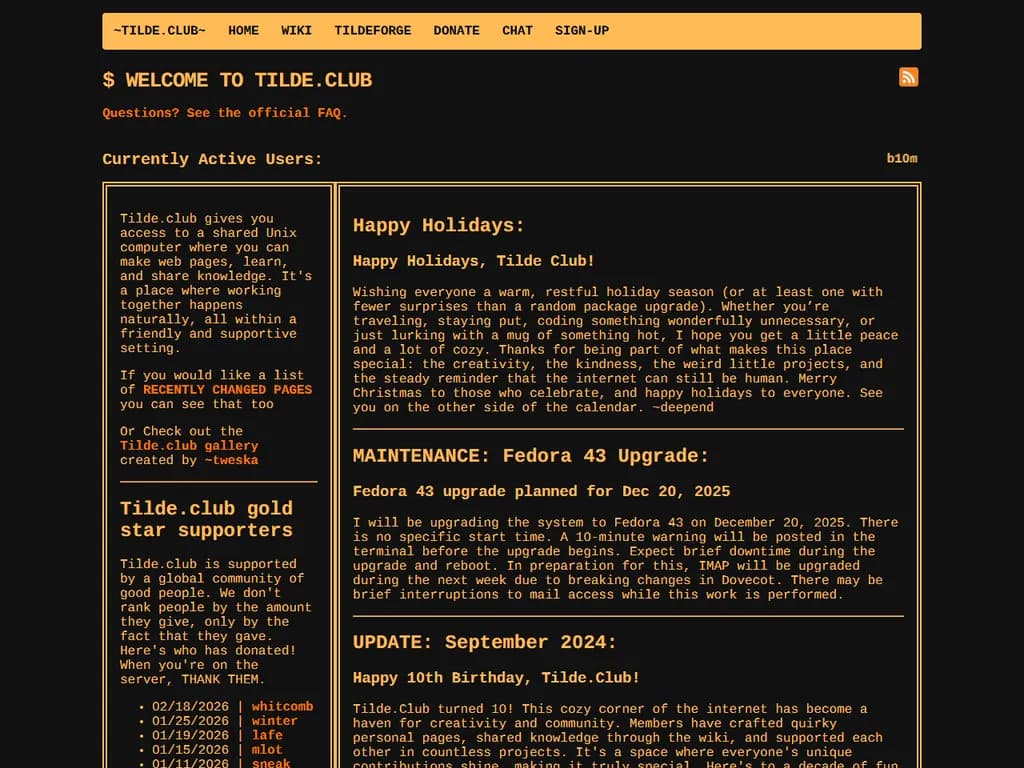Open the WIKI page
1024x768 pixels.
point(296,31)
